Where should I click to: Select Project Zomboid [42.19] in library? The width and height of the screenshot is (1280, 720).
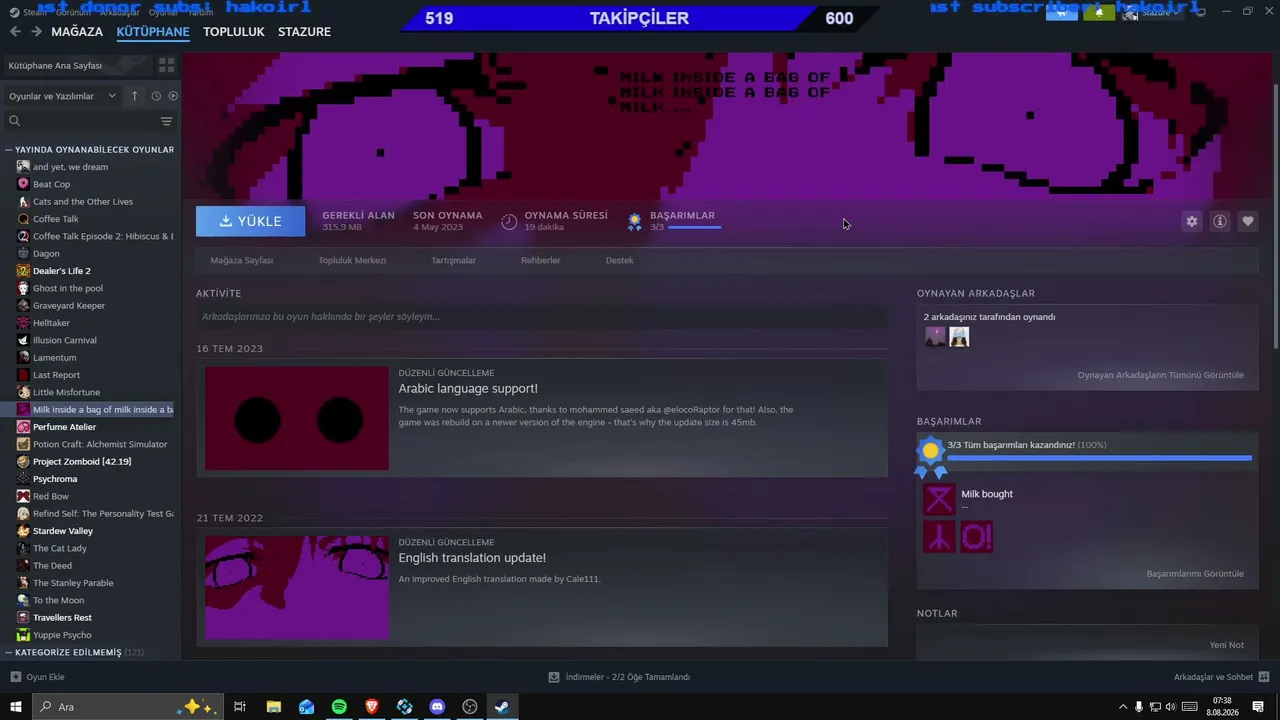[x=82, y=462]
